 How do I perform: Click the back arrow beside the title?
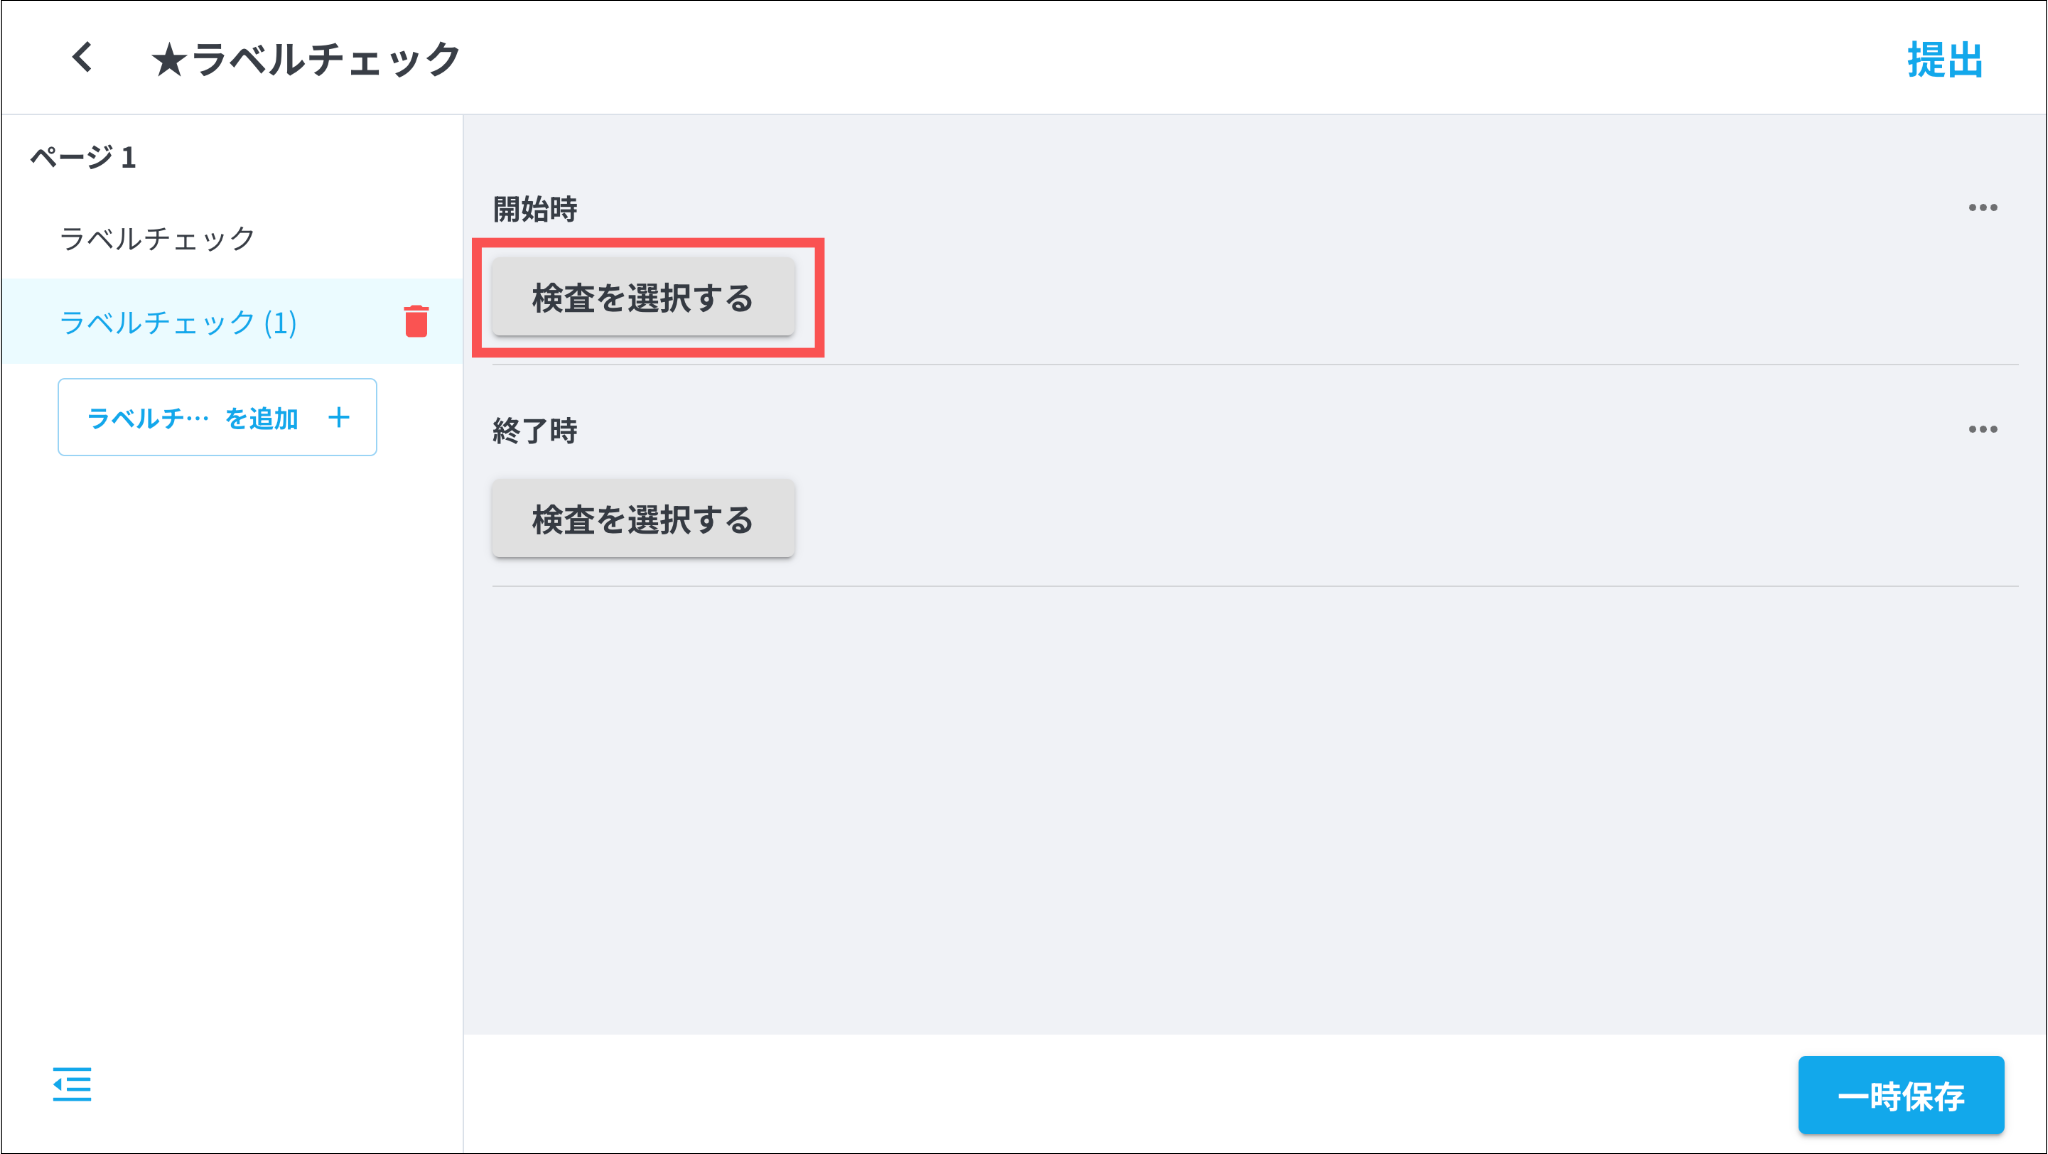click(82, 57)
